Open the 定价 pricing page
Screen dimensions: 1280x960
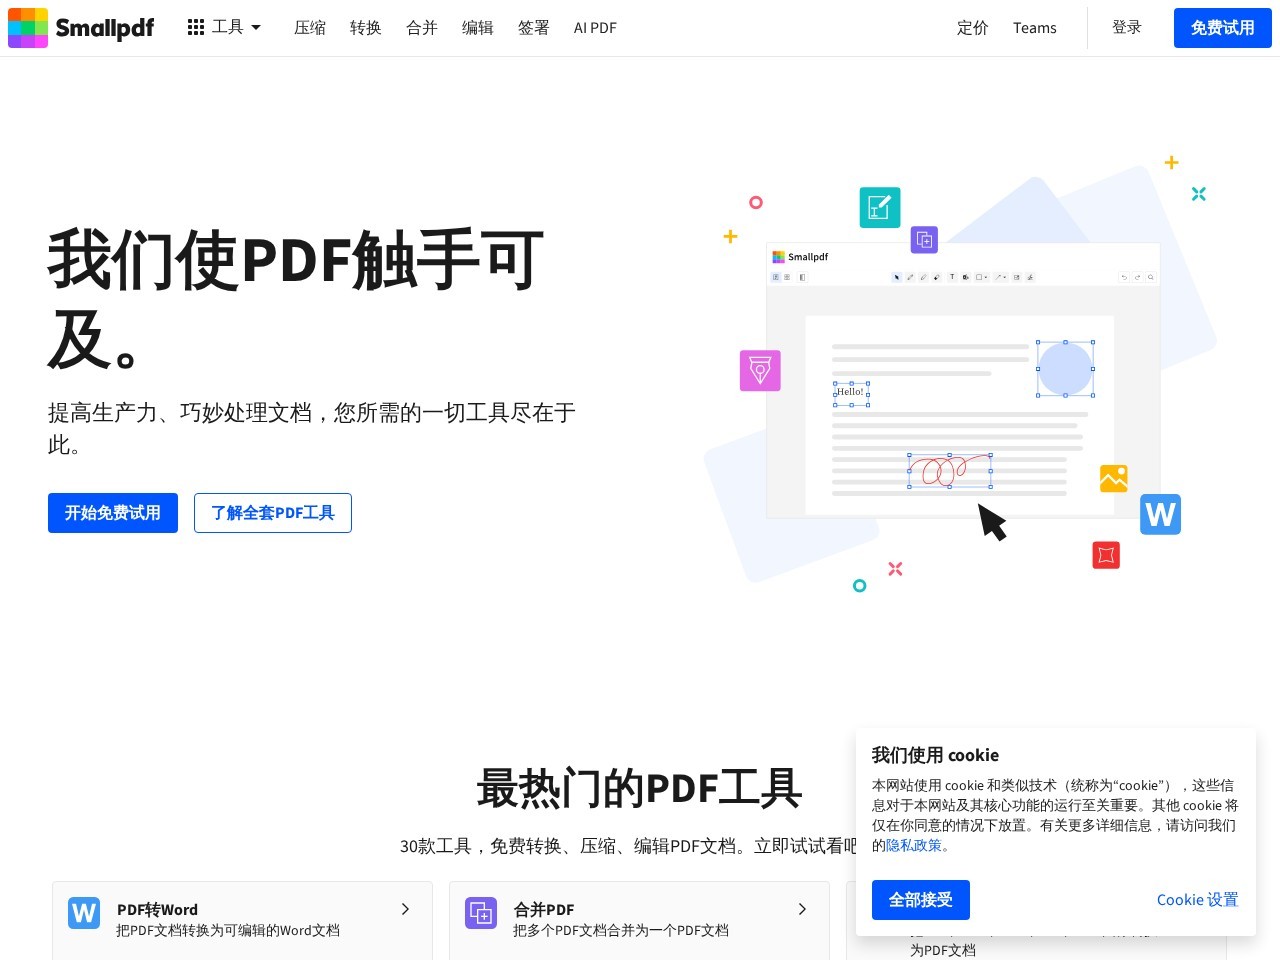[x=973, y=28]
